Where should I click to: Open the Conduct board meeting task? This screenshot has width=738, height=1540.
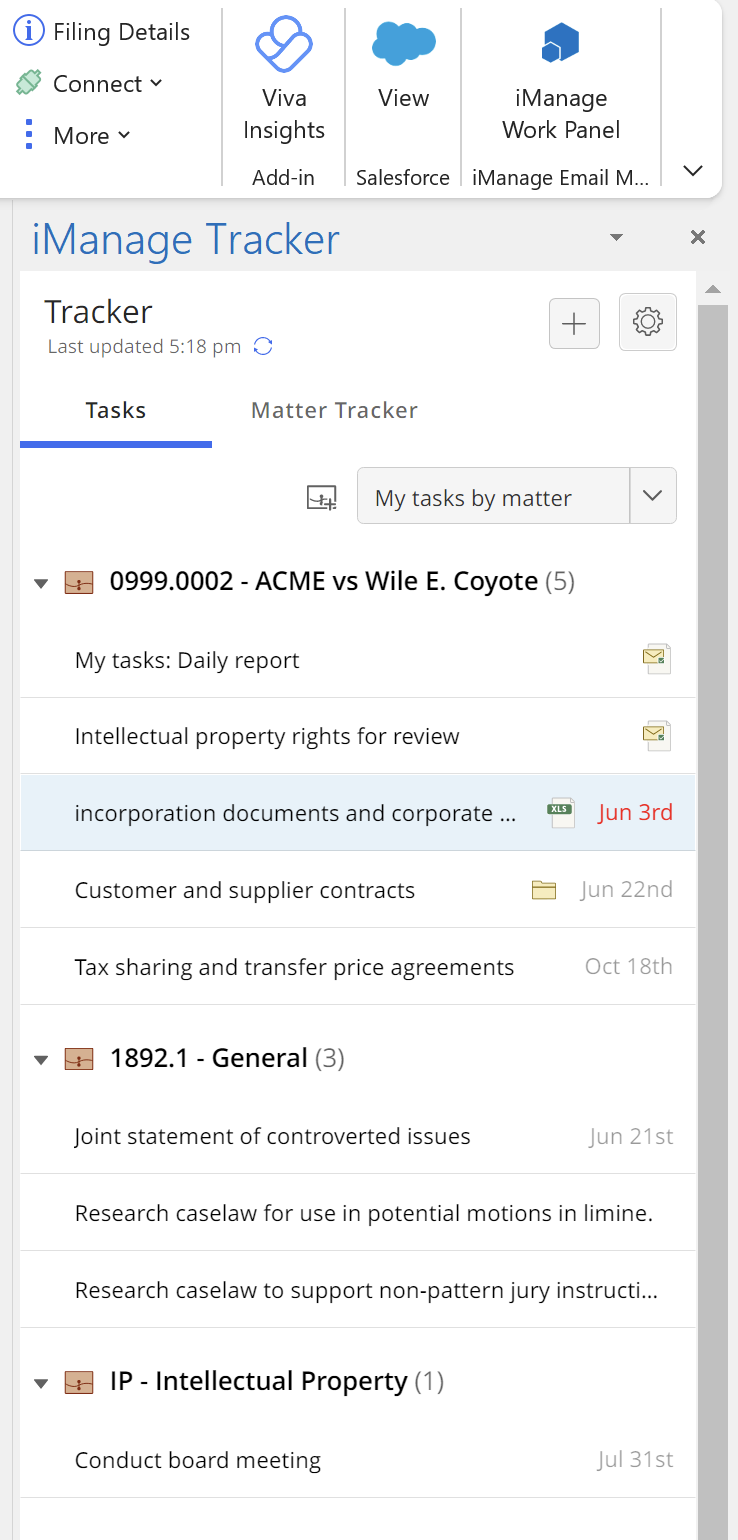[x=198, y=1460]
